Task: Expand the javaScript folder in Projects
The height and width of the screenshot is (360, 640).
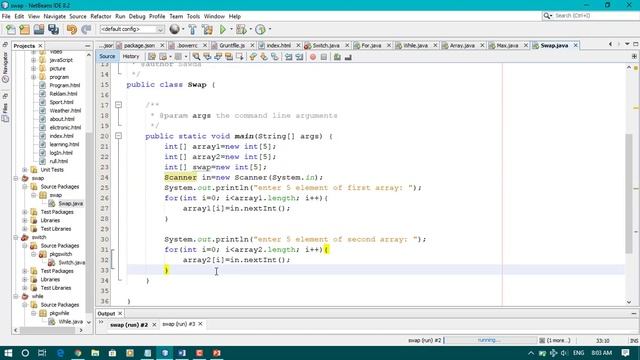Action: coord(33,60)
